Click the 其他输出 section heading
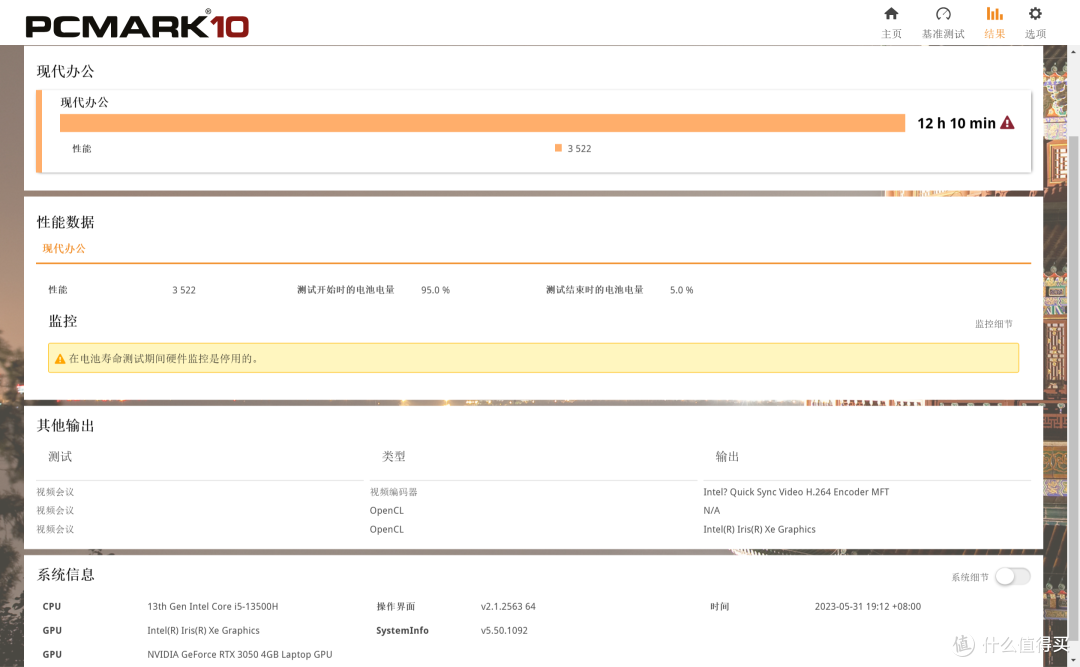The height and width of the screenshot is (667, 1080). click(65, 425)
